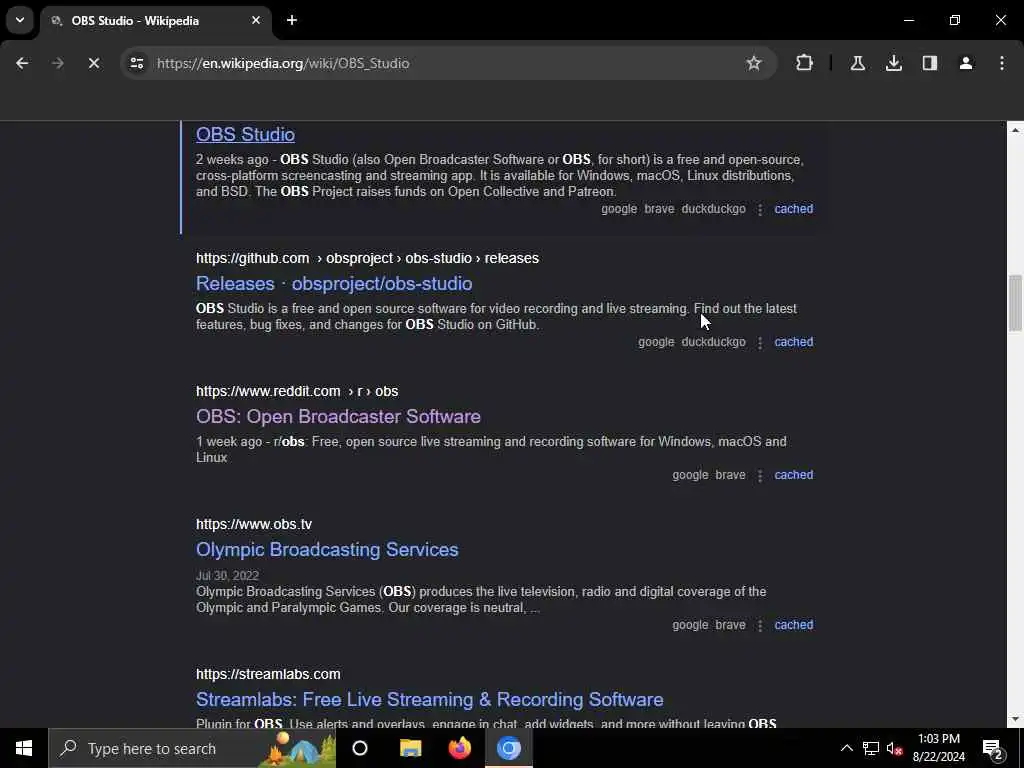Click duckduckgo source on GitHub releases result

[x=713, y=342]
